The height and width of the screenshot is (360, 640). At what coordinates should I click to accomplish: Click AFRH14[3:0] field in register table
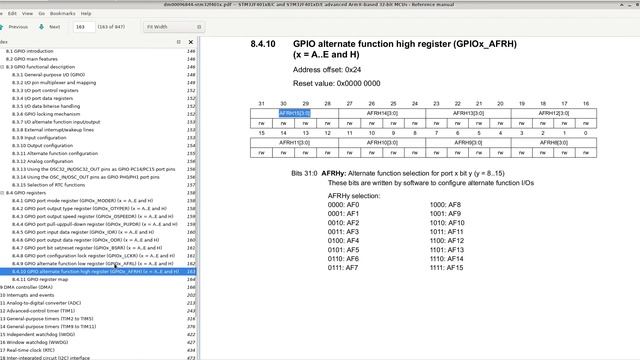382,113
